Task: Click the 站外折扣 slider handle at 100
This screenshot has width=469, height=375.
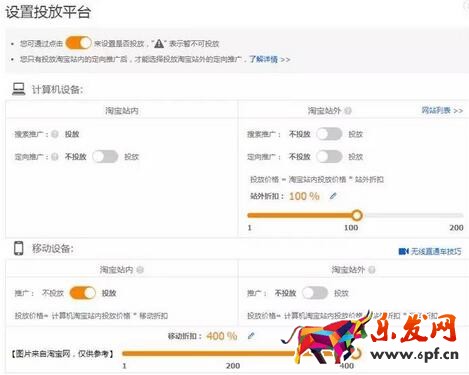Action: 357,215
